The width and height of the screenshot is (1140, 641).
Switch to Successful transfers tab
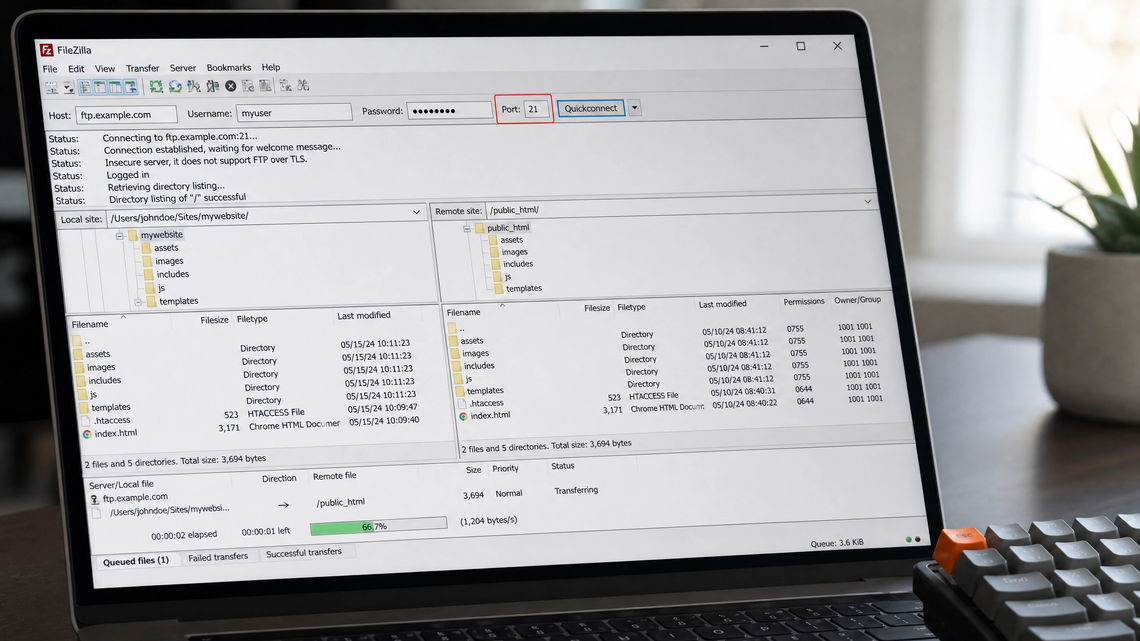(304, 552)
